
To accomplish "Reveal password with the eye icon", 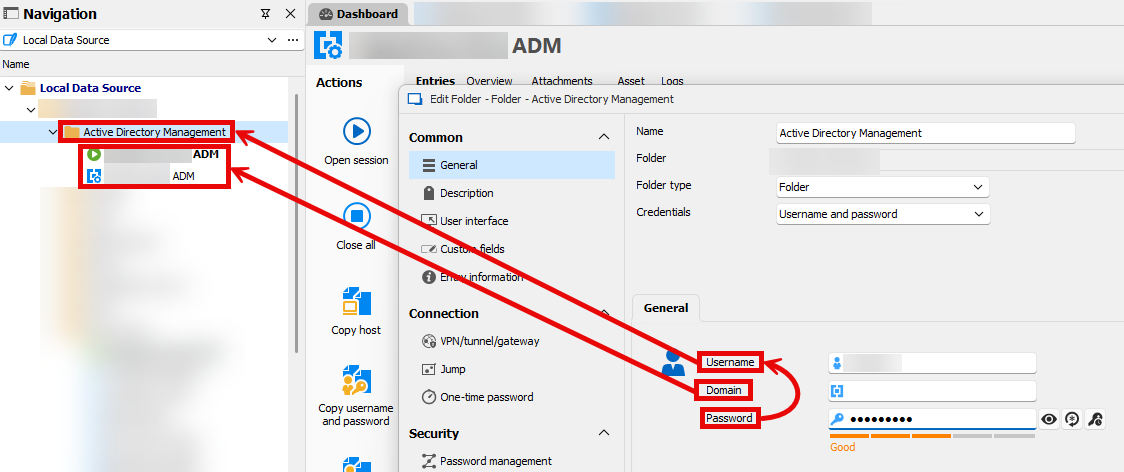I will click(1049, 420).
